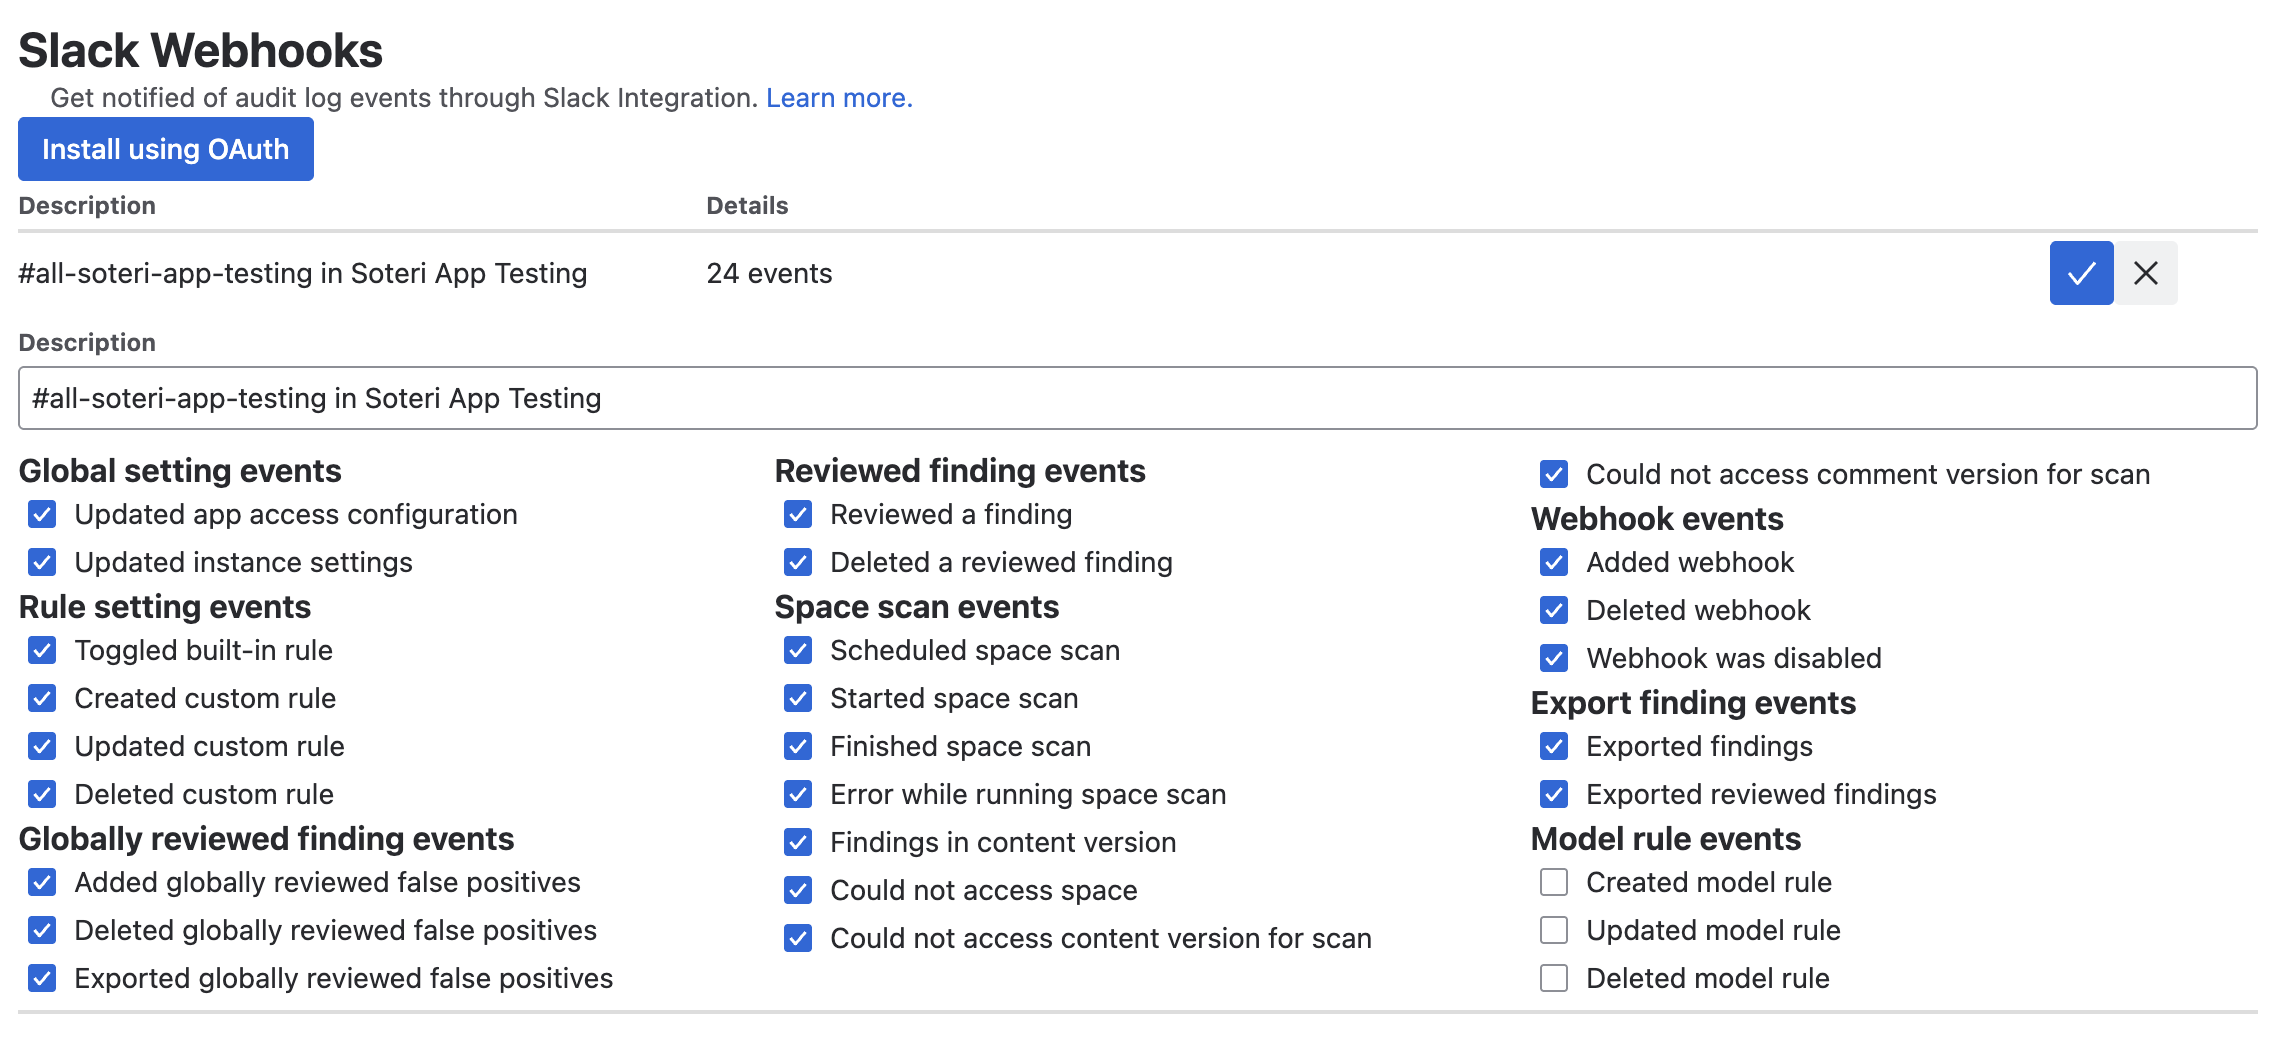Uncheck Findings in content version
Viewport: 2286px width, 1048px height.
798,842
